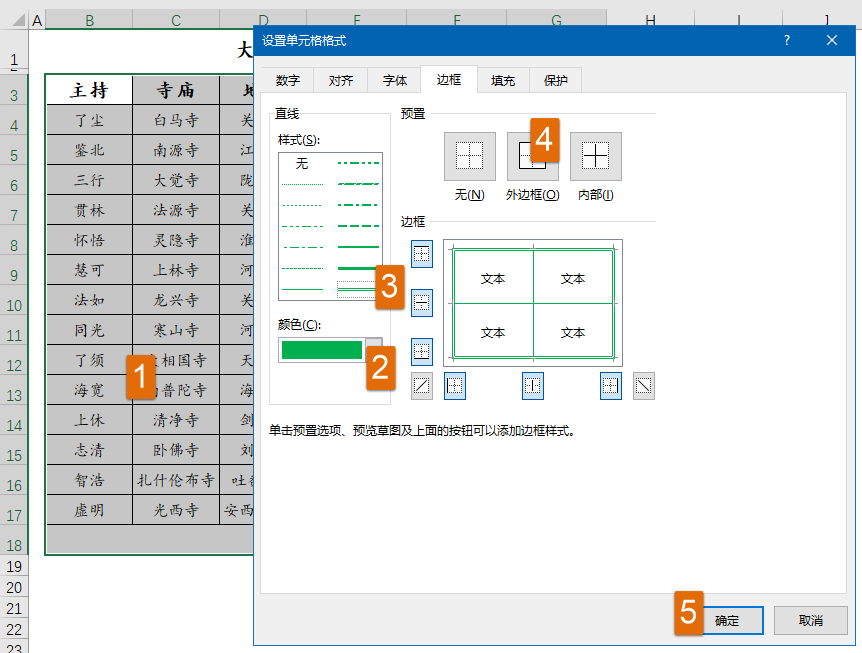862x653 pixels.
Task: Switch to the 填充 tab
Action: (x=503, y=80)
